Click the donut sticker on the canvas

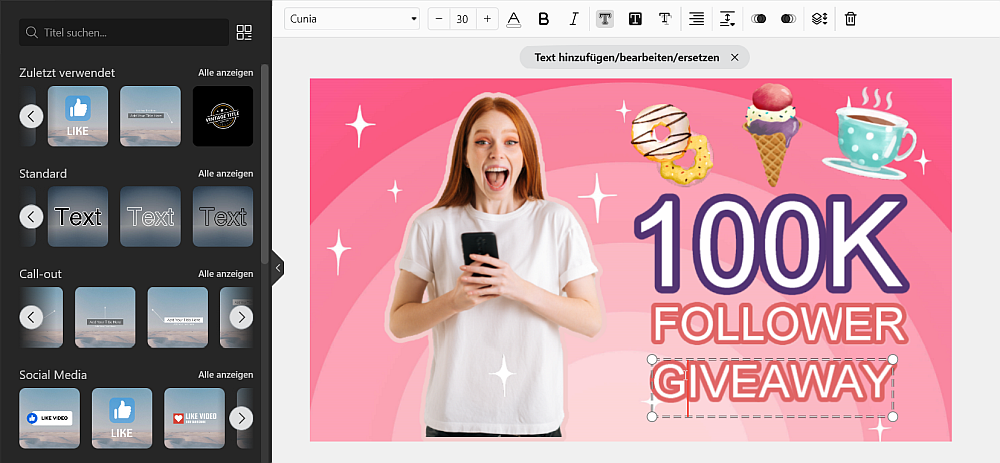[672, 143]
